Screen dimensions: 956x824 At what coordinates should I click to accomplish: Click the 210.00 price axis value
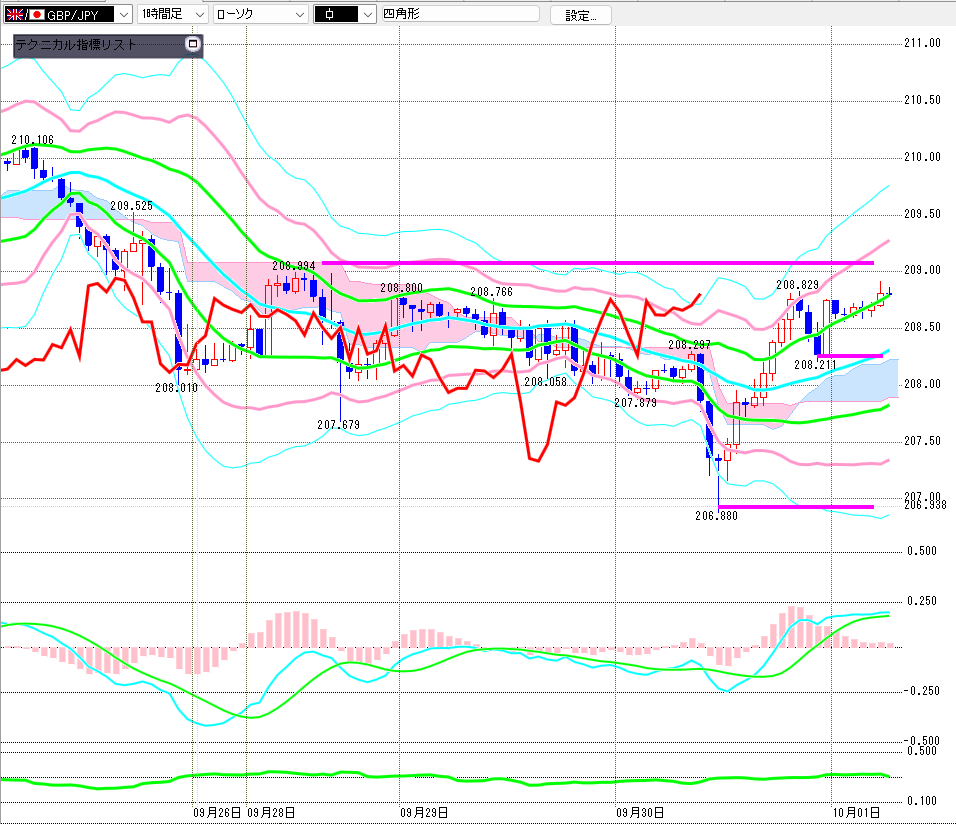(x=922, y=157)
